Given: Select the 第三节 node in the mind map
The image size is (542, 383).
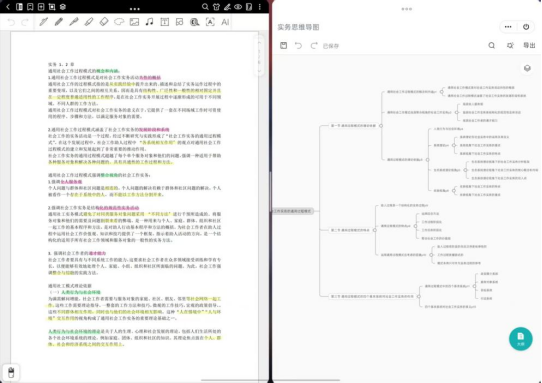Looking at the screenshot, I should coord(372,296).
